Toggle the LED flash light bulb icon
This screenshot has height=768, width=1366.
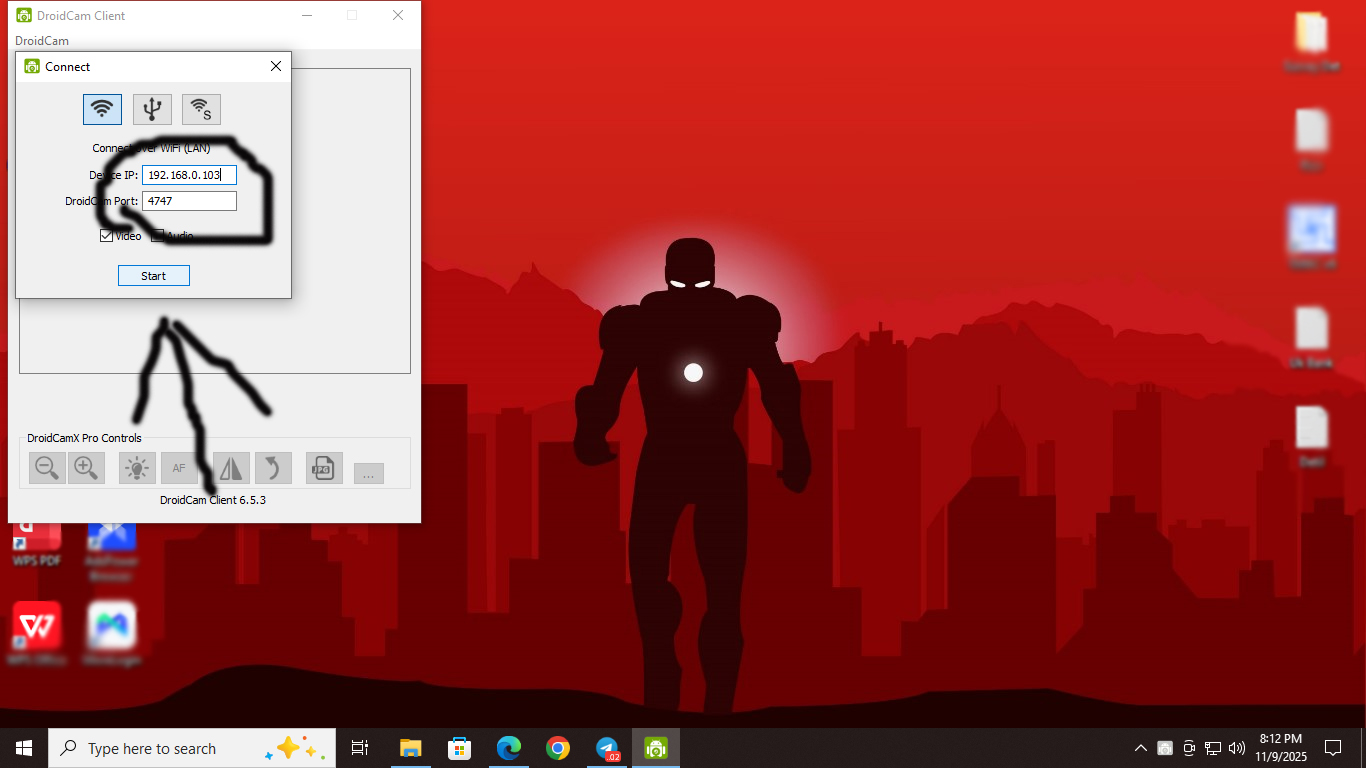pos(137,467)
